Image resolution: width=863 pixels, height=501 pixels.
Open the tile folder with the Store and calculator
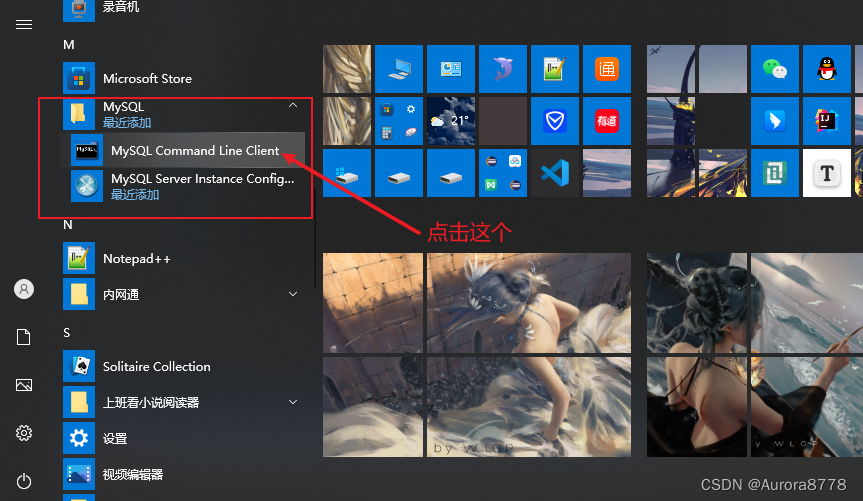pyautogui.click(x=399, y=121)
